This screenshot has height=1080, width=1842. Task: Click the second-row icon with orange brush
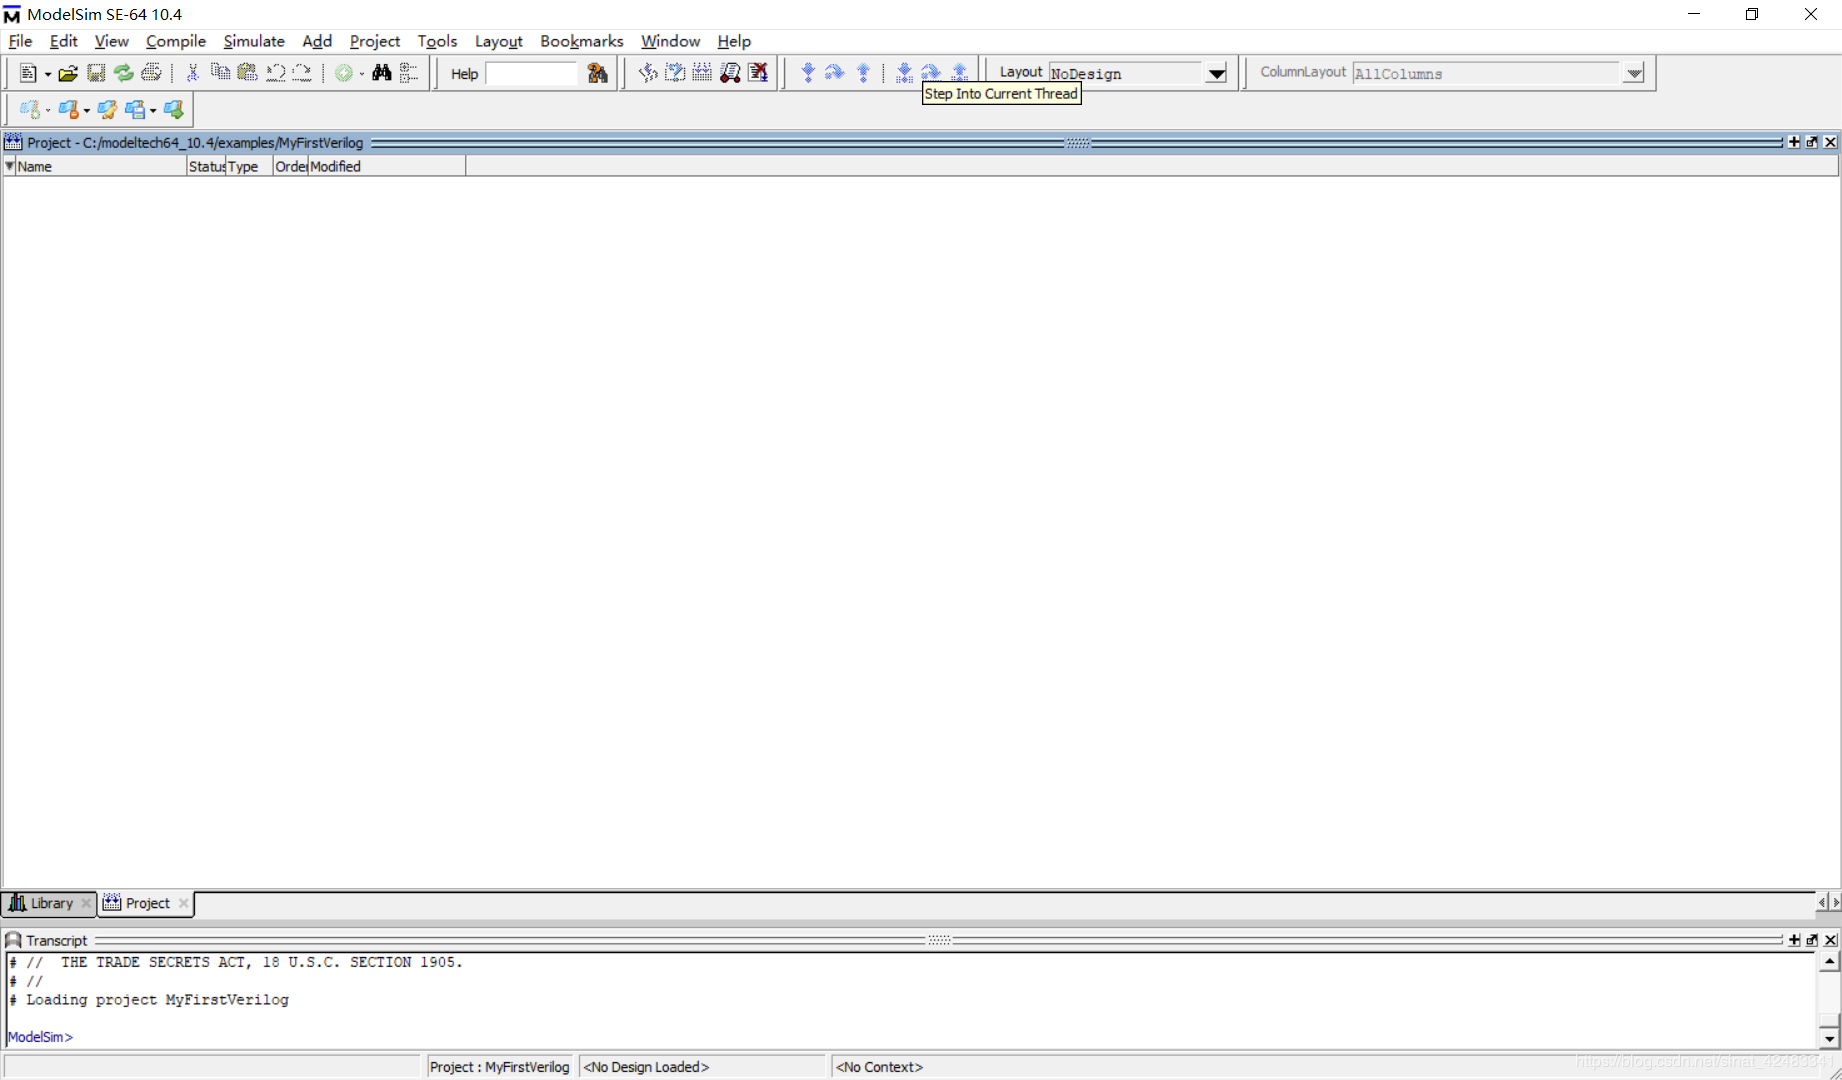point(68,110)
